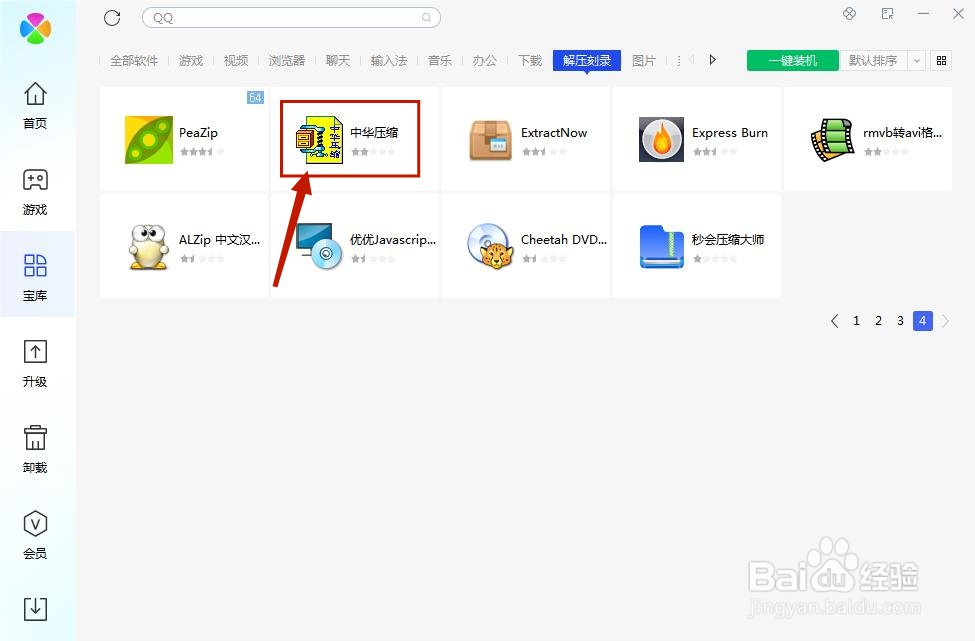
Task: Expand more categories with the right arrow
Action: tap(712, 60)
